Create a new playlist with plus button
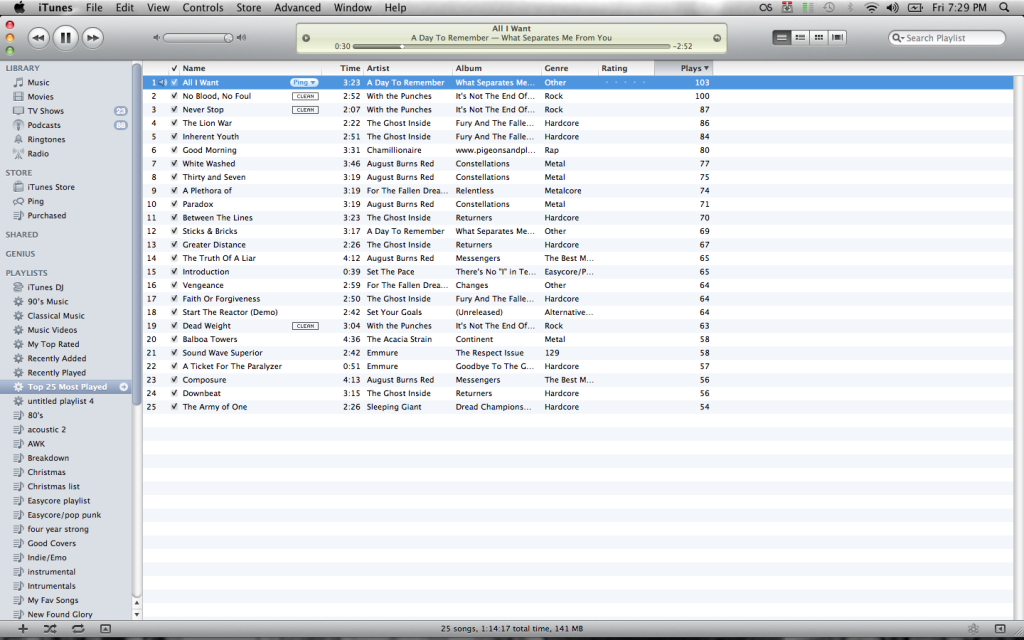The image size is (1024, 640). (x=23, y=629)
